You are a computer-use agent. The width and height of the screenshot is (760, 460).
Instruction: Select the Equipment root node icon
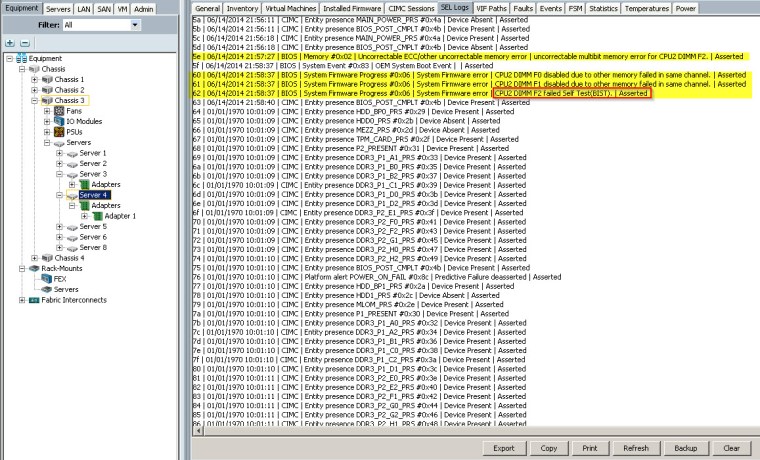click(21, 58)
